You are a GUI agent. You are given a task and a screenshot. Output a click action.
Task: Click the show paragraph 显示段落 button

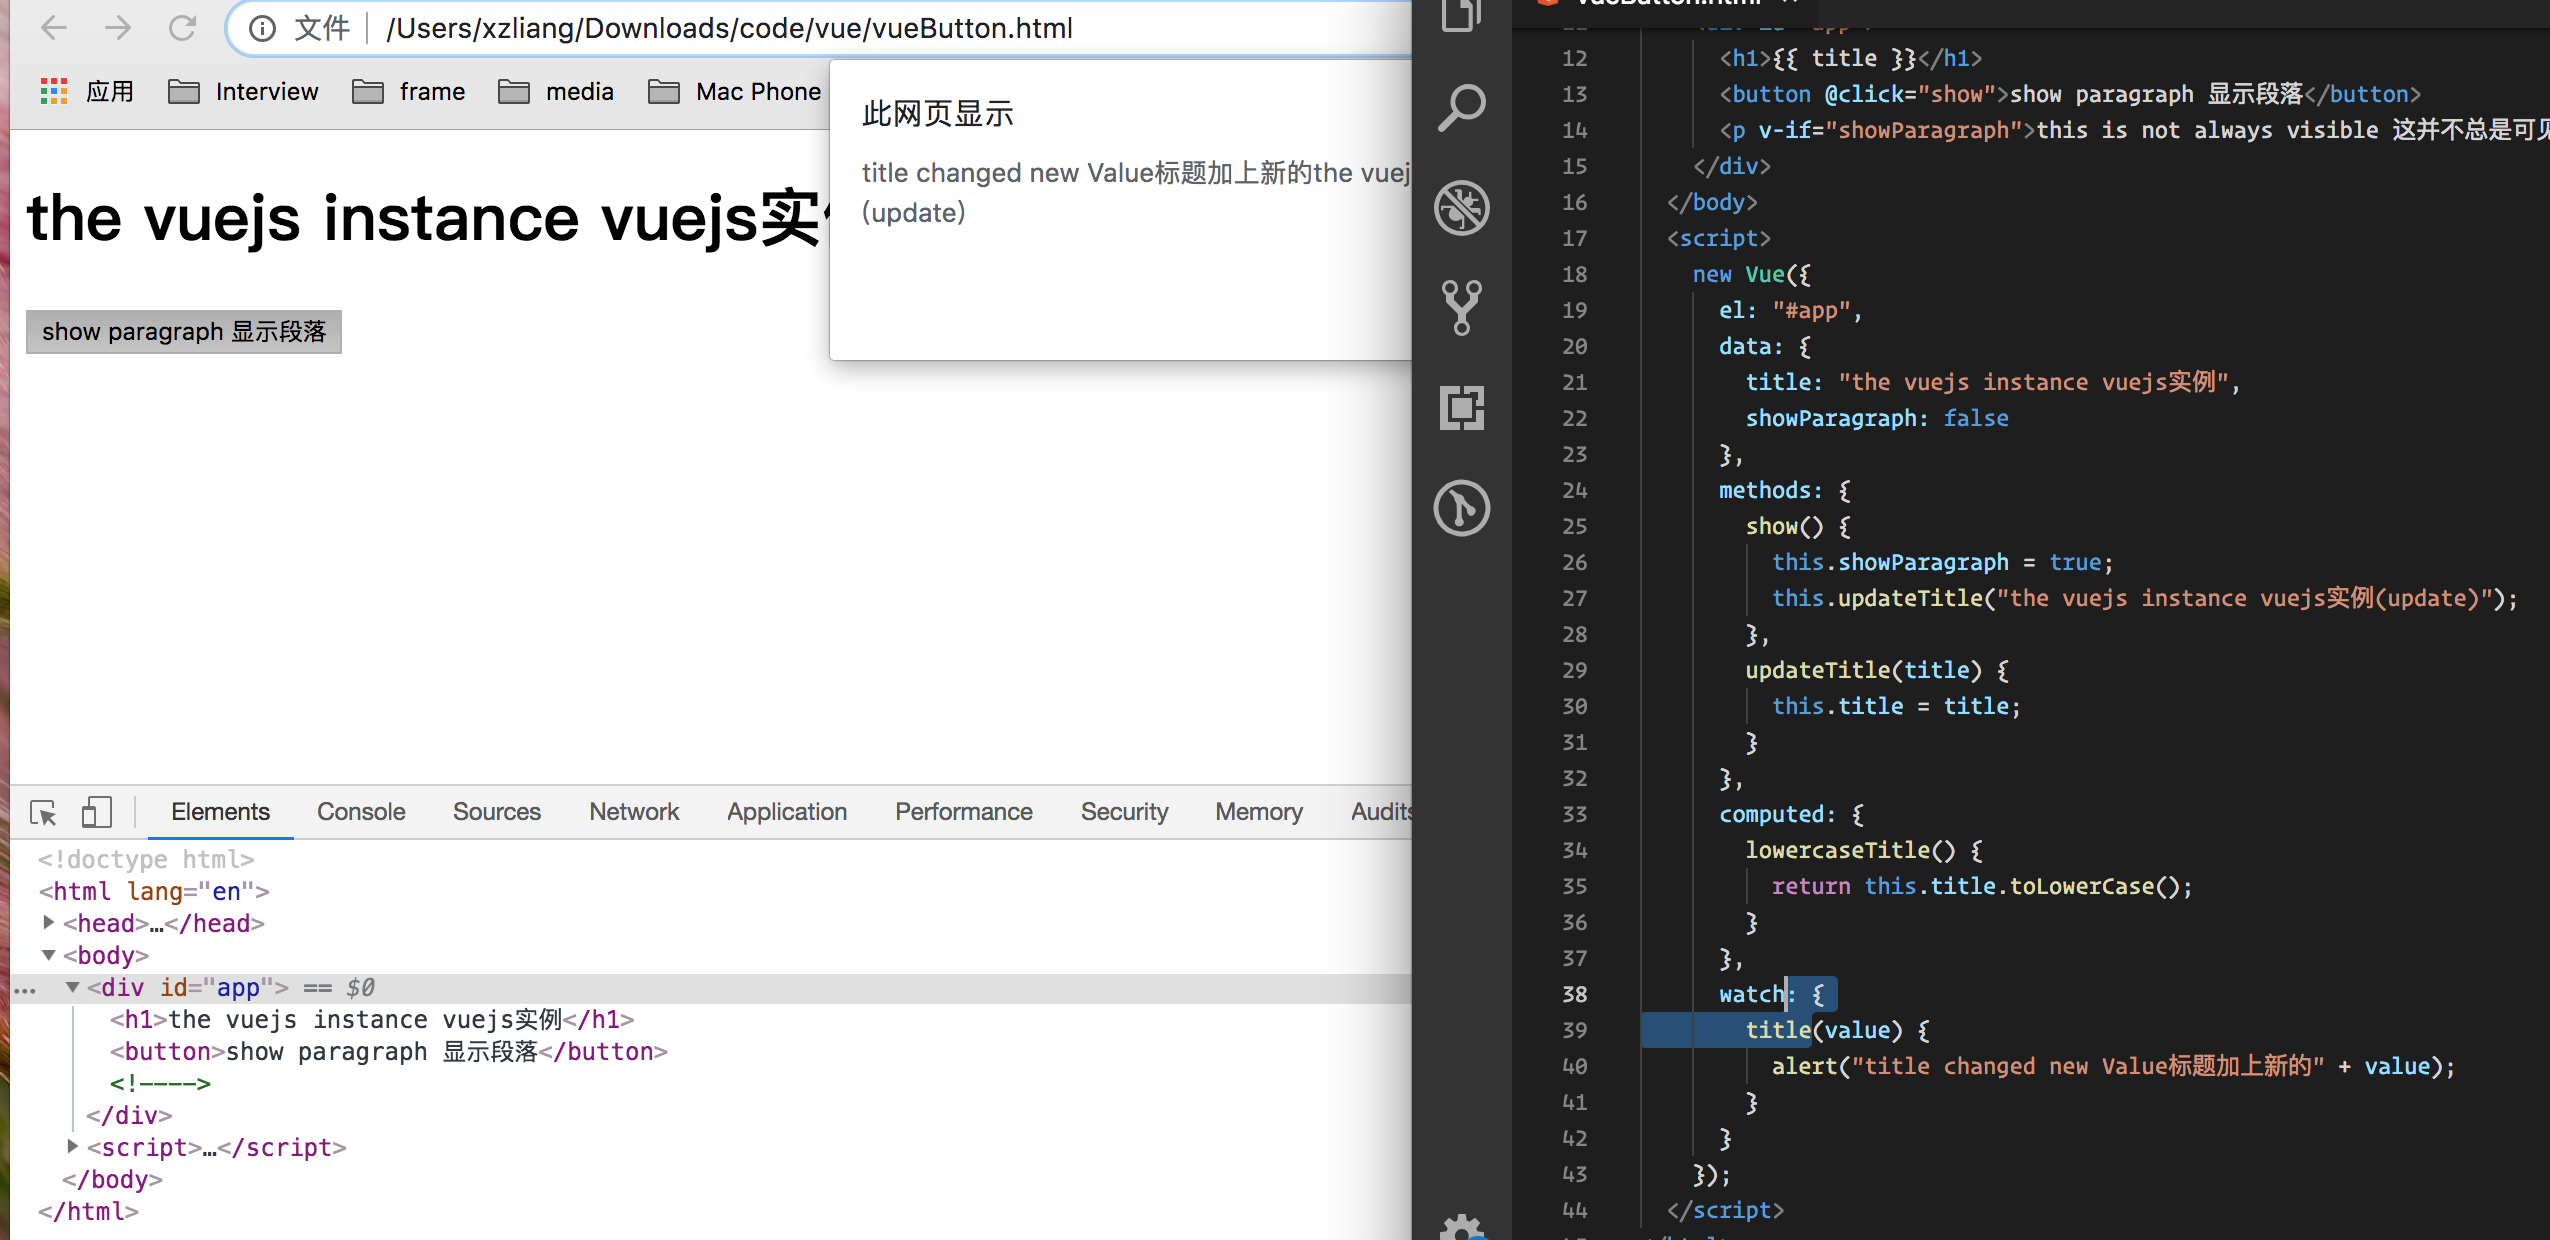[x=184, y=332]
